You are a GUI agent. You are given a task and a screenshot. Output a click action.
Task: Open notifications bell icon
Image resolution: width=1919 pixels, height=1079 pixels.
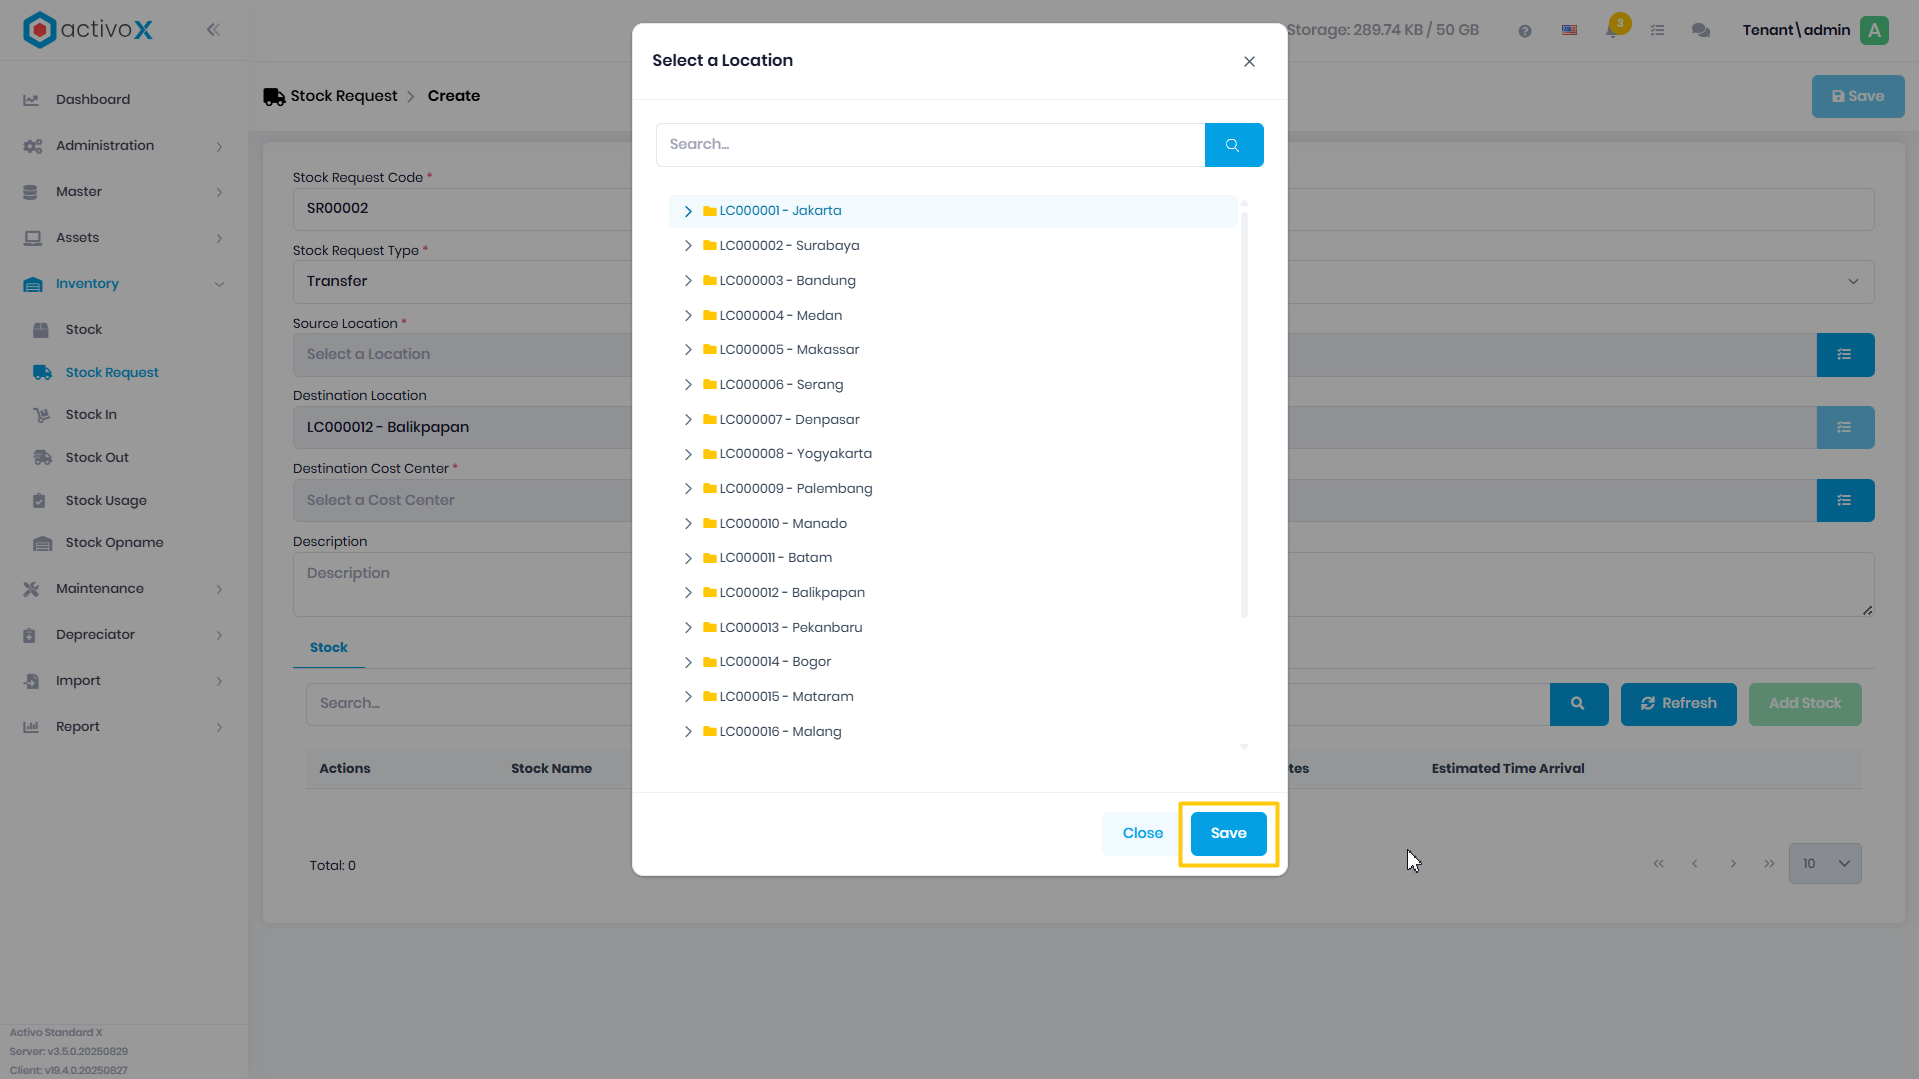[1614, 29]
